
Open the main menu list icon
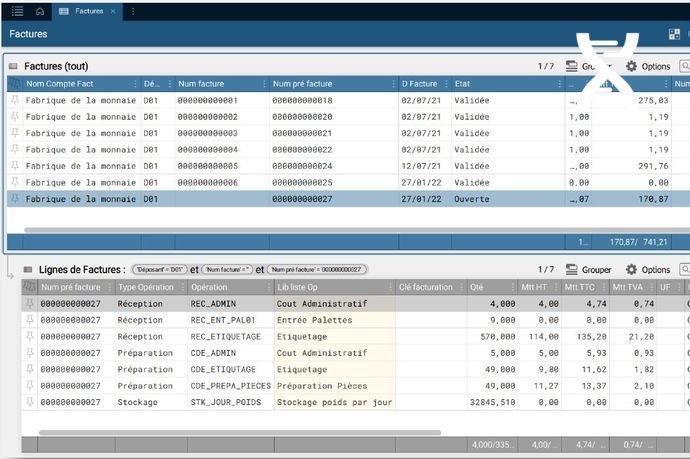coord(17,10)
